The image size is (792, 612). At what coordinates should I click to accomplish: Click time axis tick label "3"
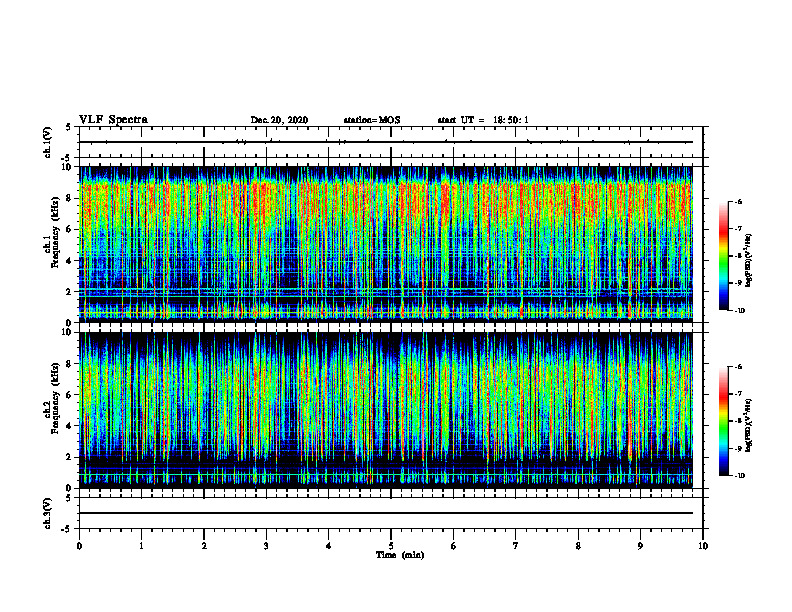[266, 546]
